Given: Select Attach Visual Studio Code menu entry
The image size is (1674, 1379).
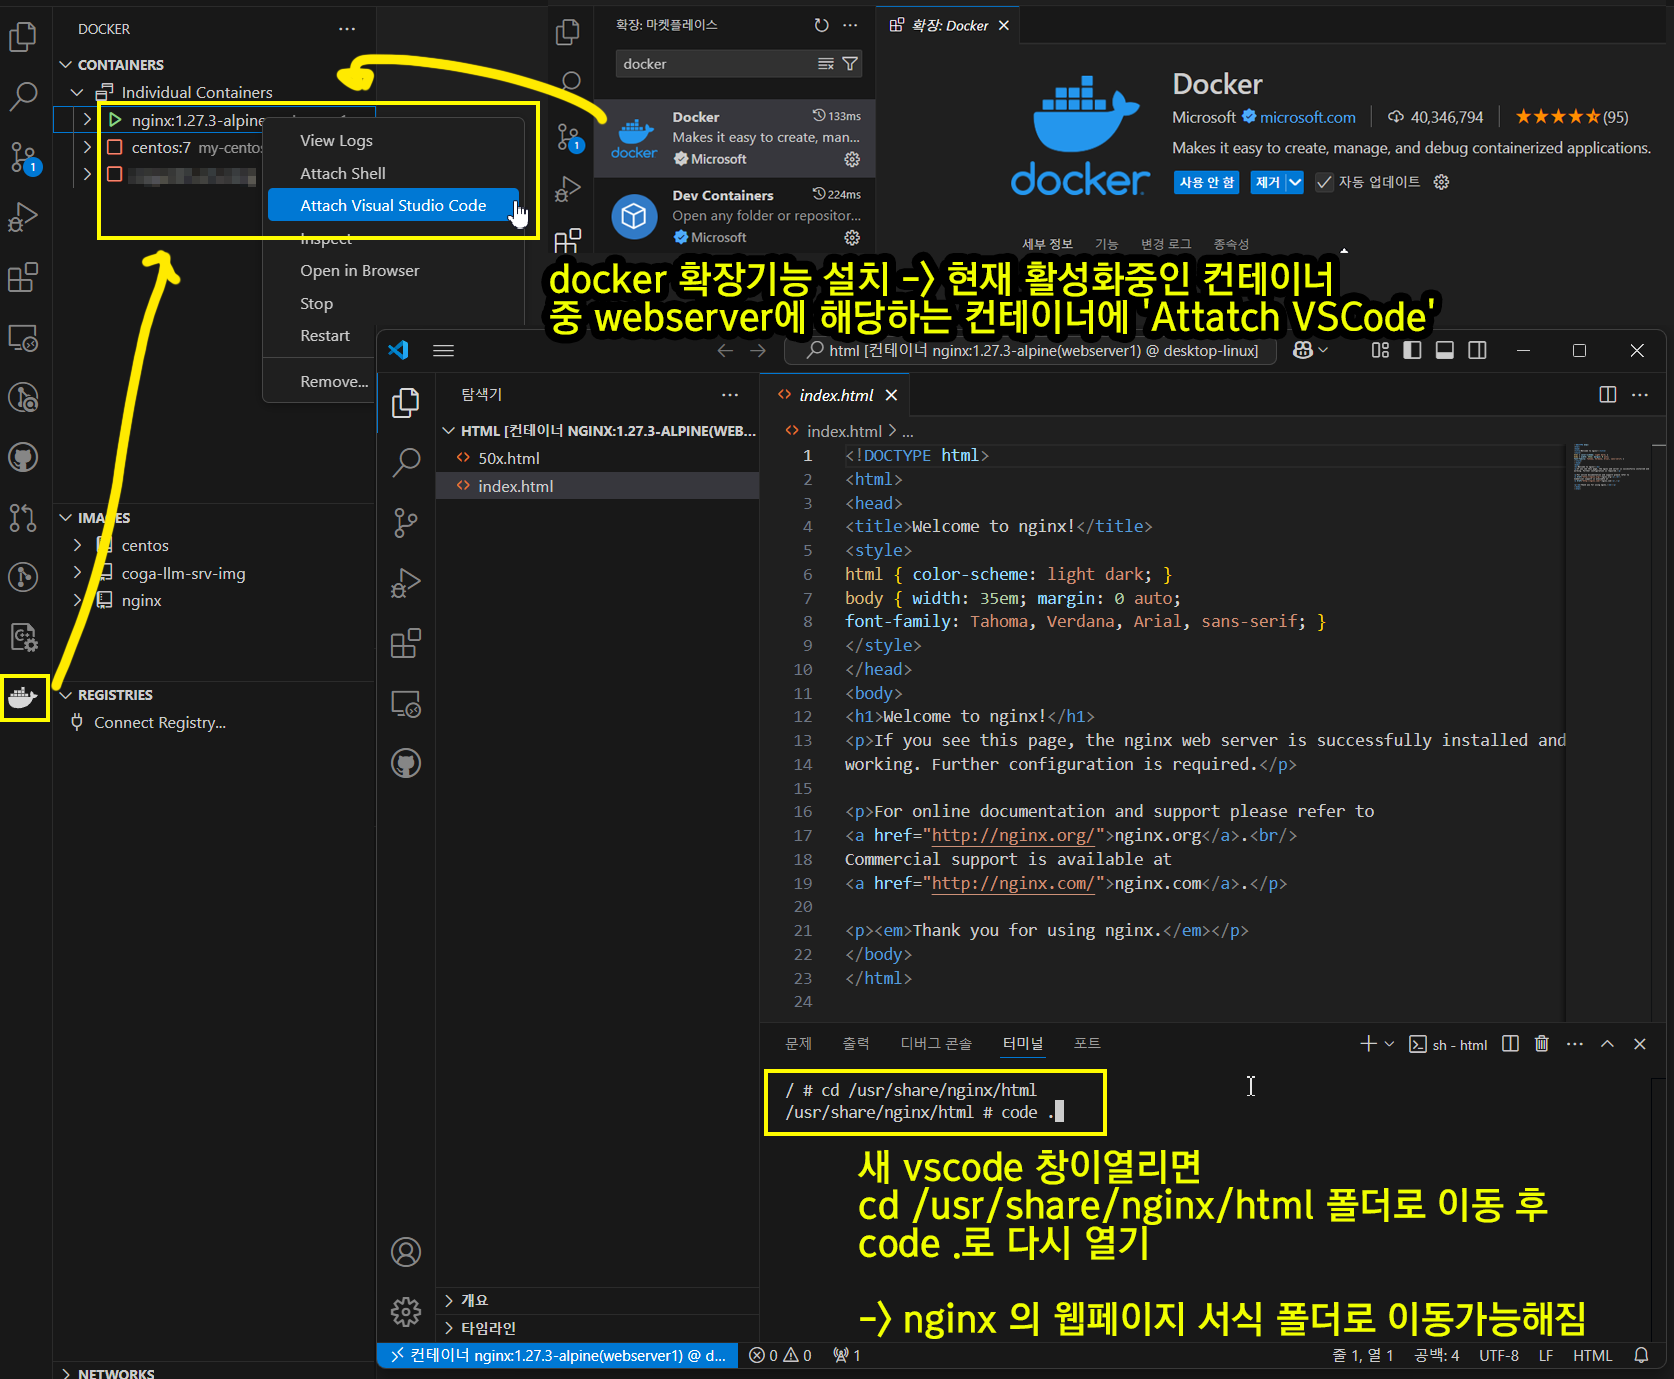Looking at the screenshot, I should point(394,205).
